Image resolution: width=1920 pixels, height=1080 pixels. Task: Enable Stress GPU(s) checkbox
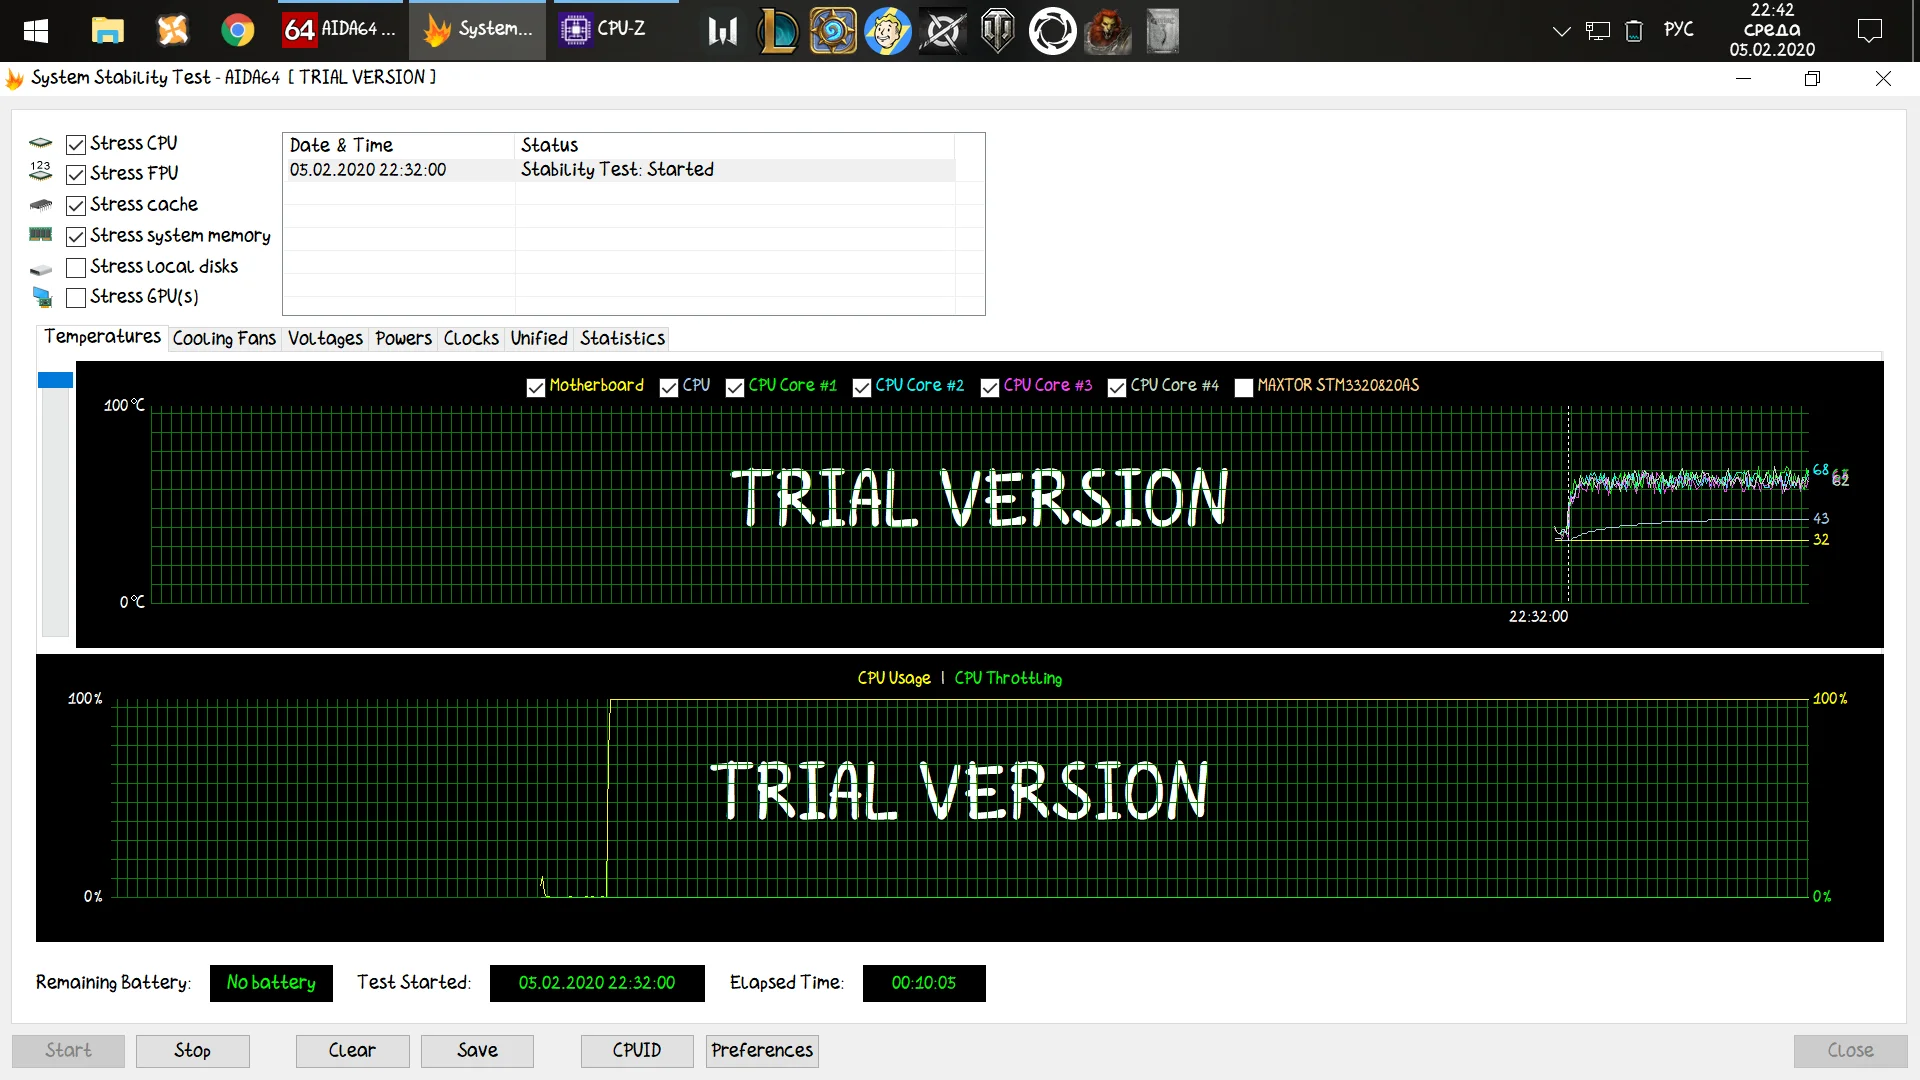pyautogui.click(x=76, y=298)
